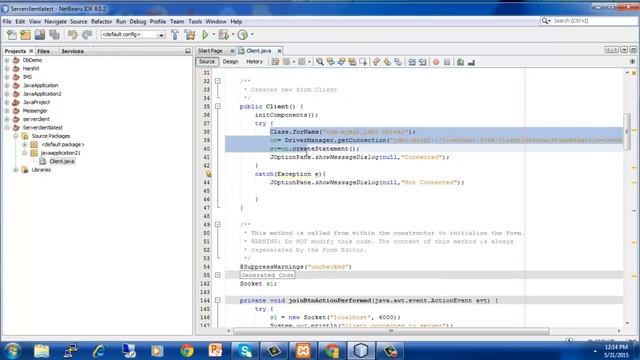The image size is (640, 360).
Task: Expand the Libraries node
Action: point(16,170)
